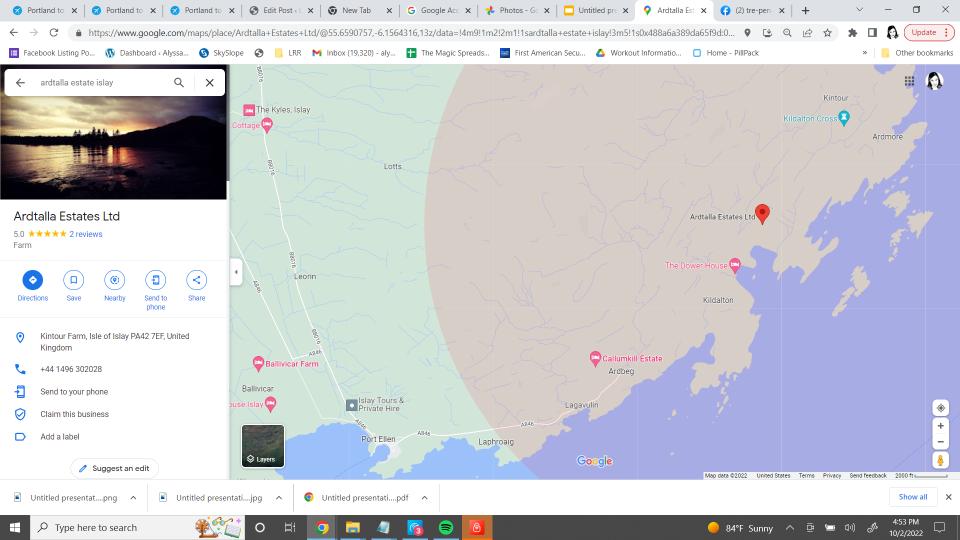Open Google account profile picture

934,81
